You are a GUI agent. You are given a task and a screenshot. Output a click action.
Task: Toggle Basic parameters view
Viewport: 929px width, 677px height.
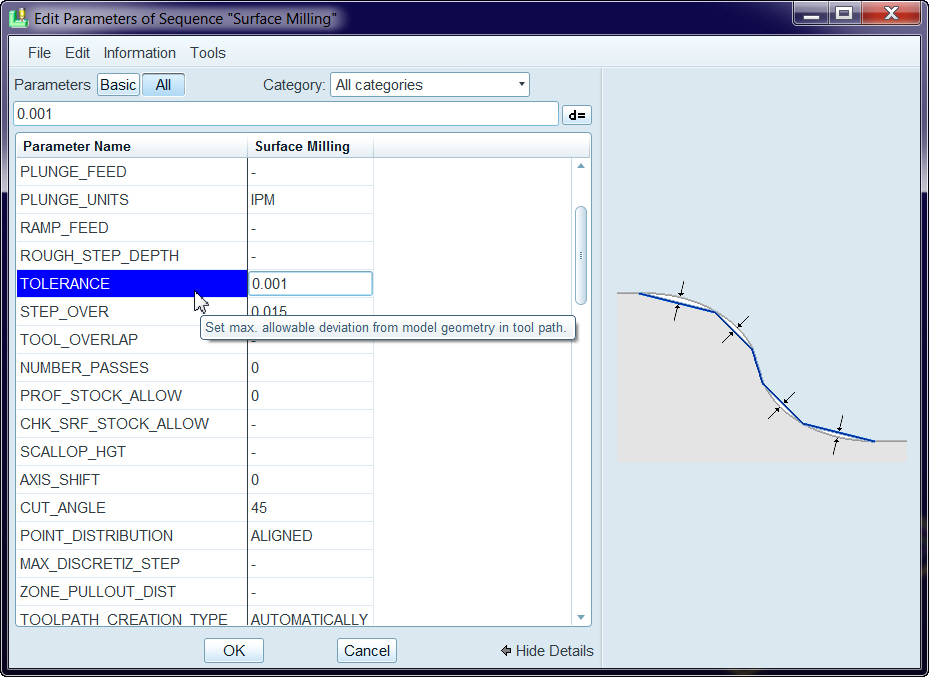click(118, 85)
